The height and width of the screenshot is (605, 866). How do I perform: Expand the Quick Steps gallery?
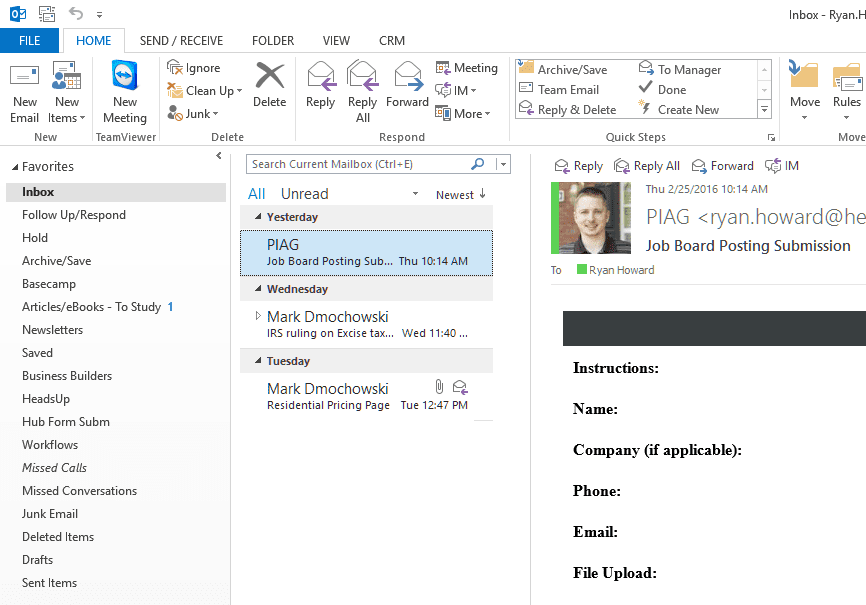[x=764, y=109]
